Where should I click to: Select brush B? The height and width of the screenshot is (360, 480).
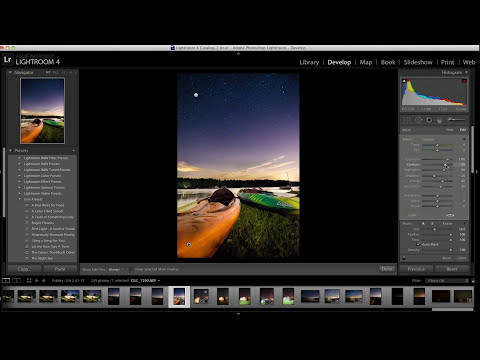[x=432, y=224]
